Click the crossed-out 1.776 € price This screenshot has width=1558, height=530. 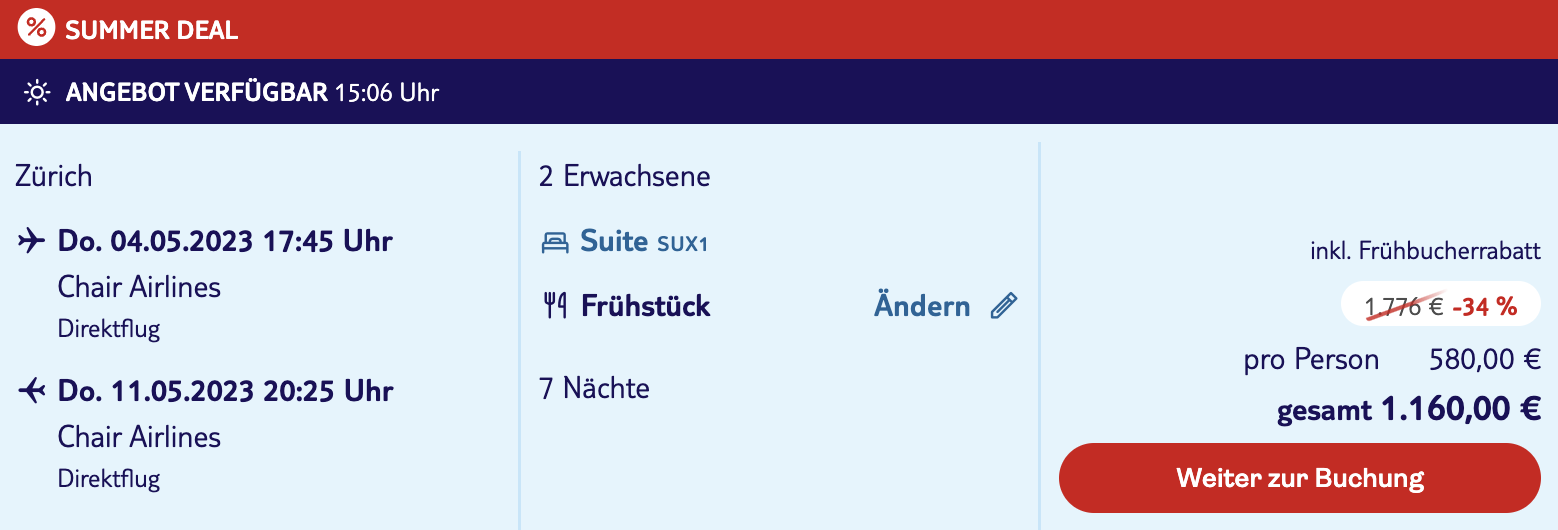click(x=1404, y=307)
